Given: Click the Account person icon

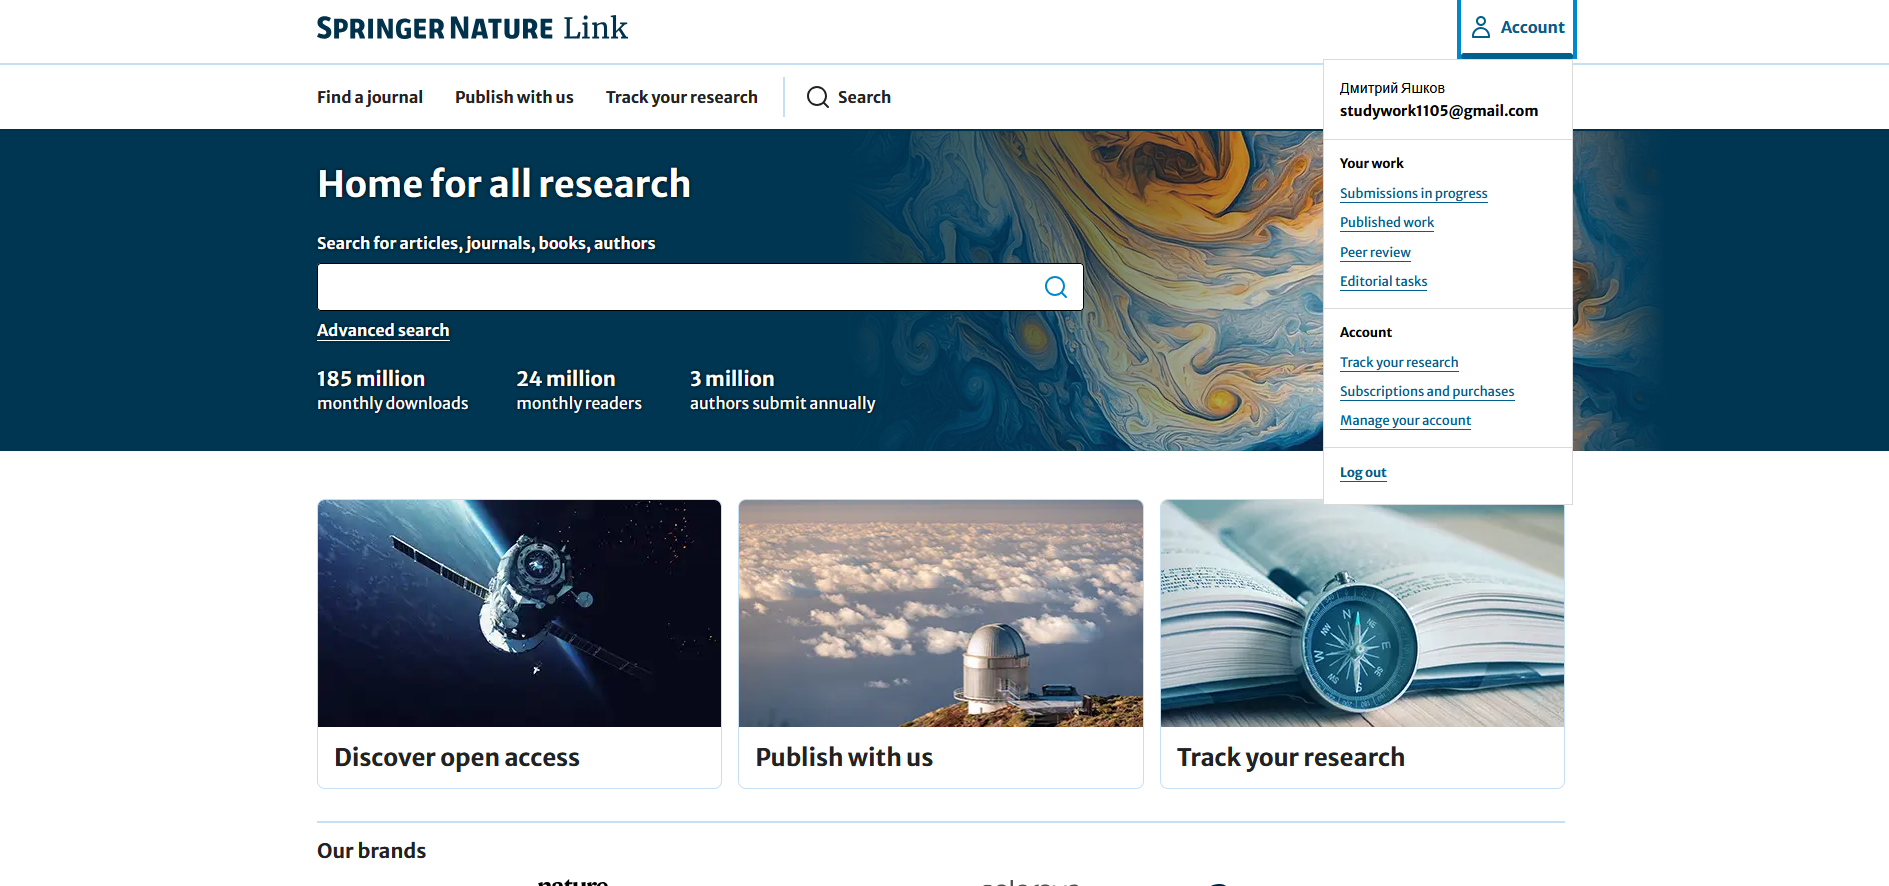Looking at the screenshot, I should click(1481, 27).
